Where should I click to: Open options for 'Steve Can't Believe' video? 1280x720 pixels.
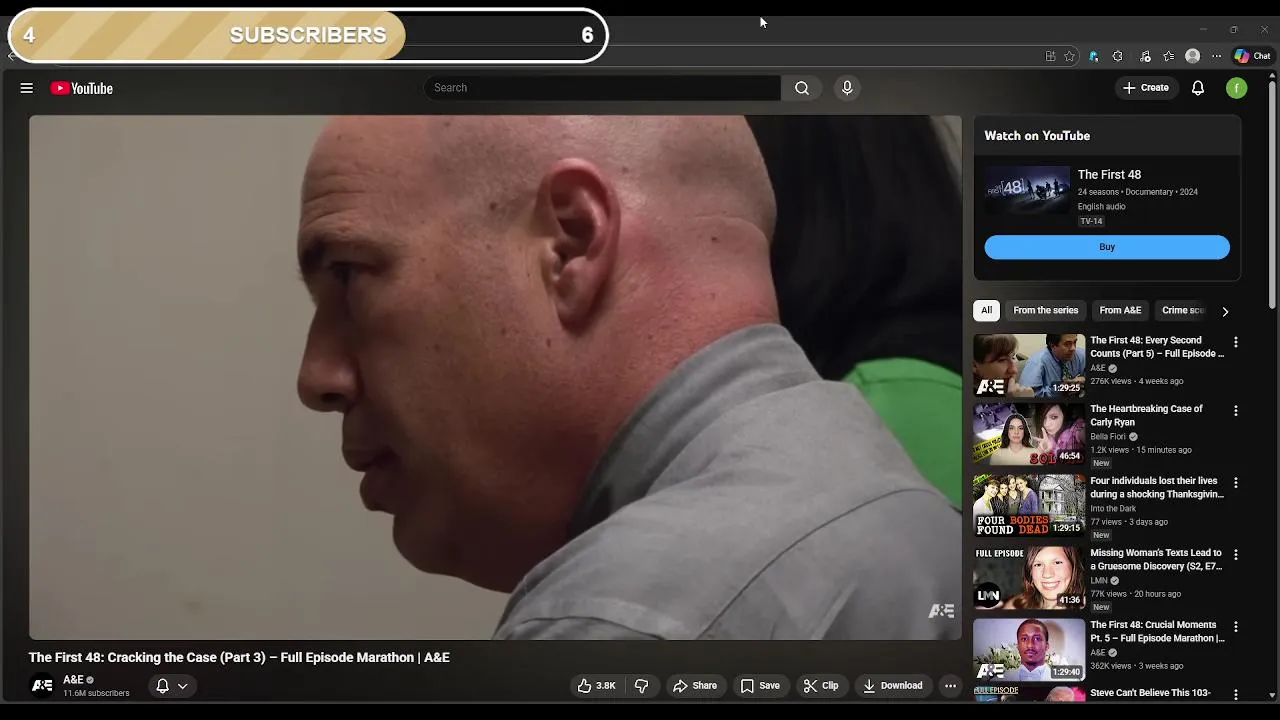coord(1236,694)
